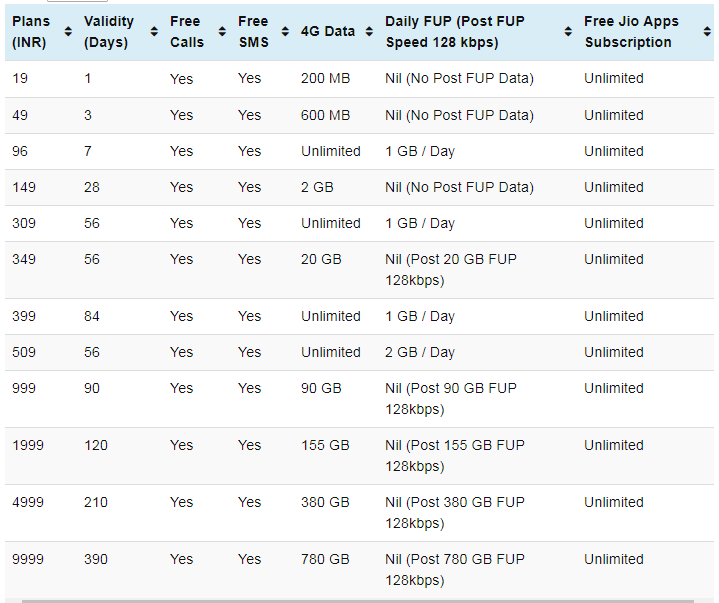The image size is (719, 603).
Task: Sort table by Plans (INR) arrow icon
Action: (x=68, y=31)
